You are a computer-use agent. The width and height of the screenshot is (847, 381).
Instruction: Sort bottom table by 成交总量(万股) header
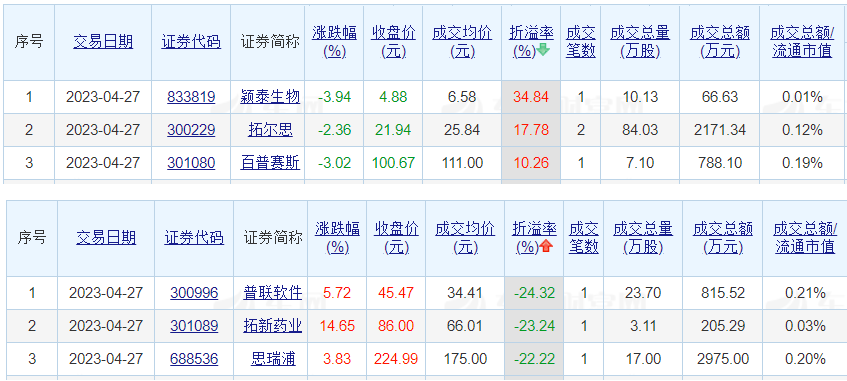(643, 238)
